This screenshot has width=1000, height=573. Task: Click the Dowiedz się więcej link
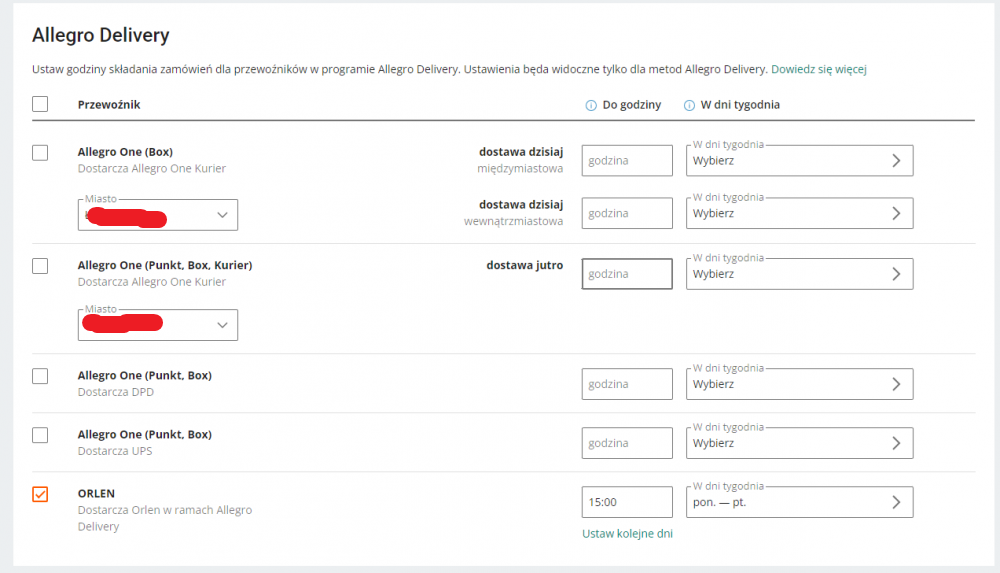(x=819, y=69)
